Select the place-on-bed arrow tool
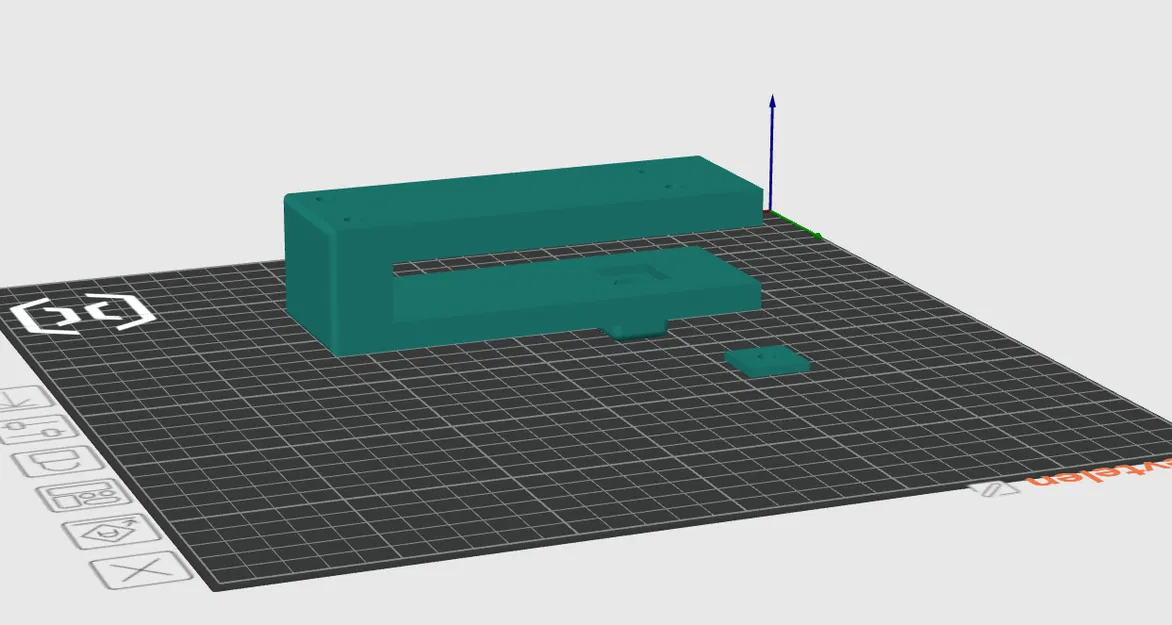This screenshot has width=1172, height=625. tap(18, 398)
